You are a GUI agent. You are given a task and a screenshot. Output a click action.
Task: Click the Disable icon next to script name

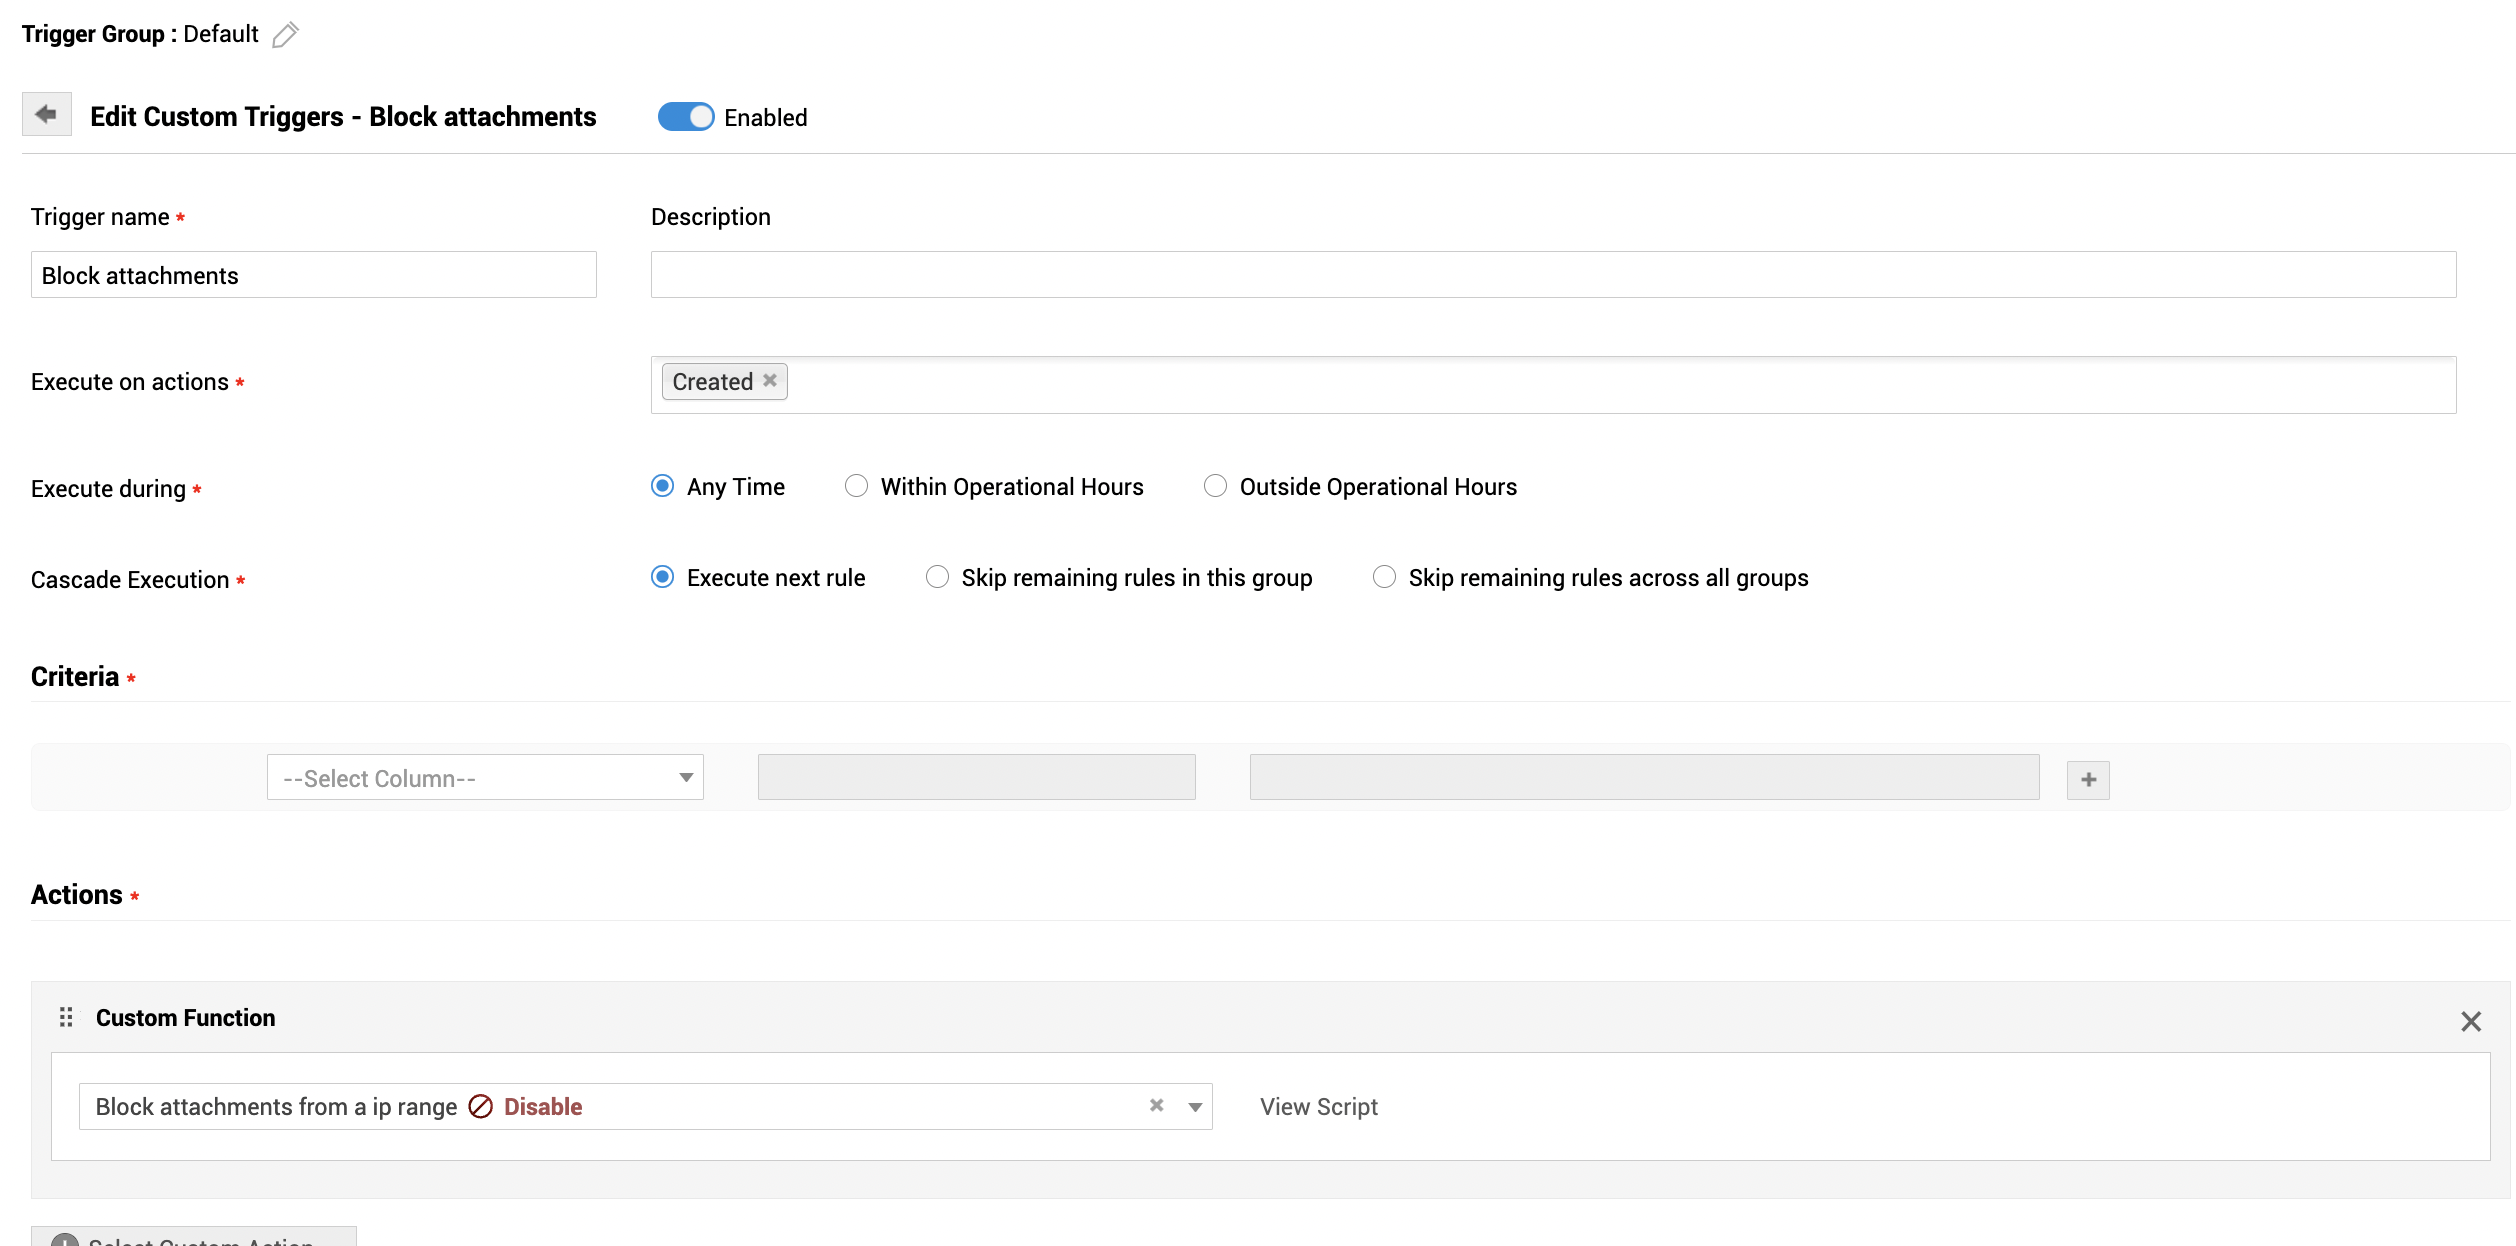click(x=481, y=1107)
